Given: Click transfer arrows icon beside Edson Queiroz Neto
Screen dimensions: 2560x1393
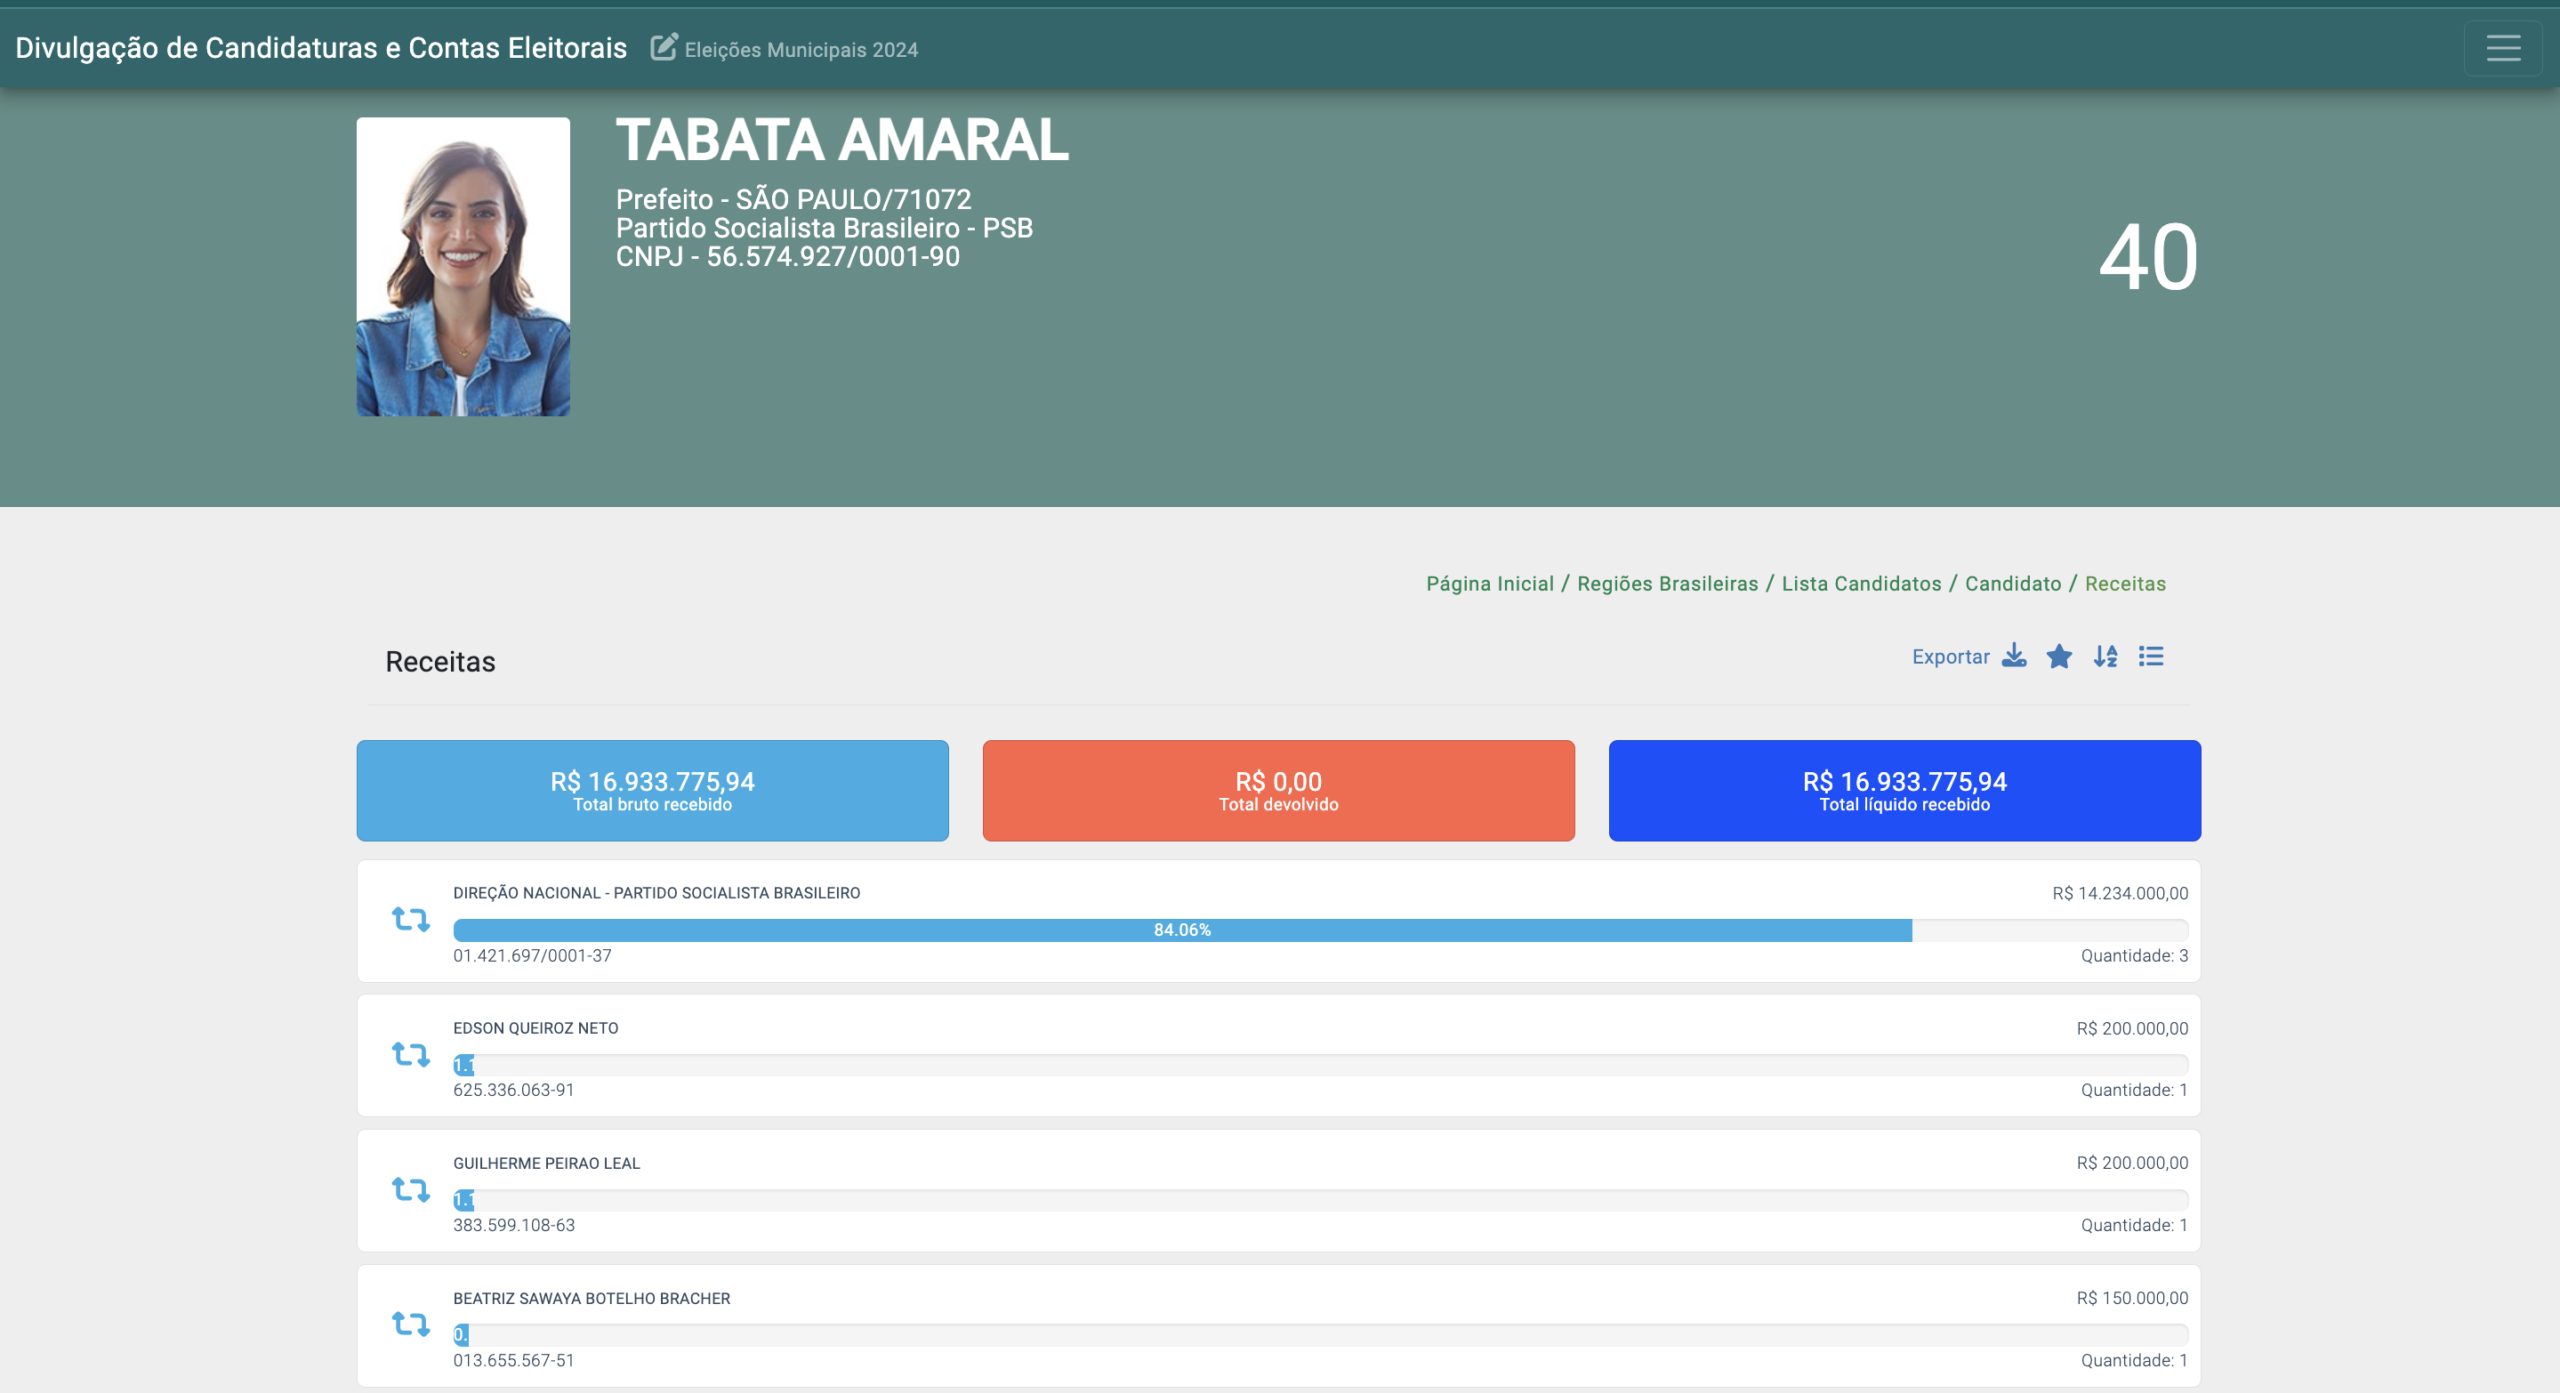Looking at the screenshot, I should [410, 1054].
